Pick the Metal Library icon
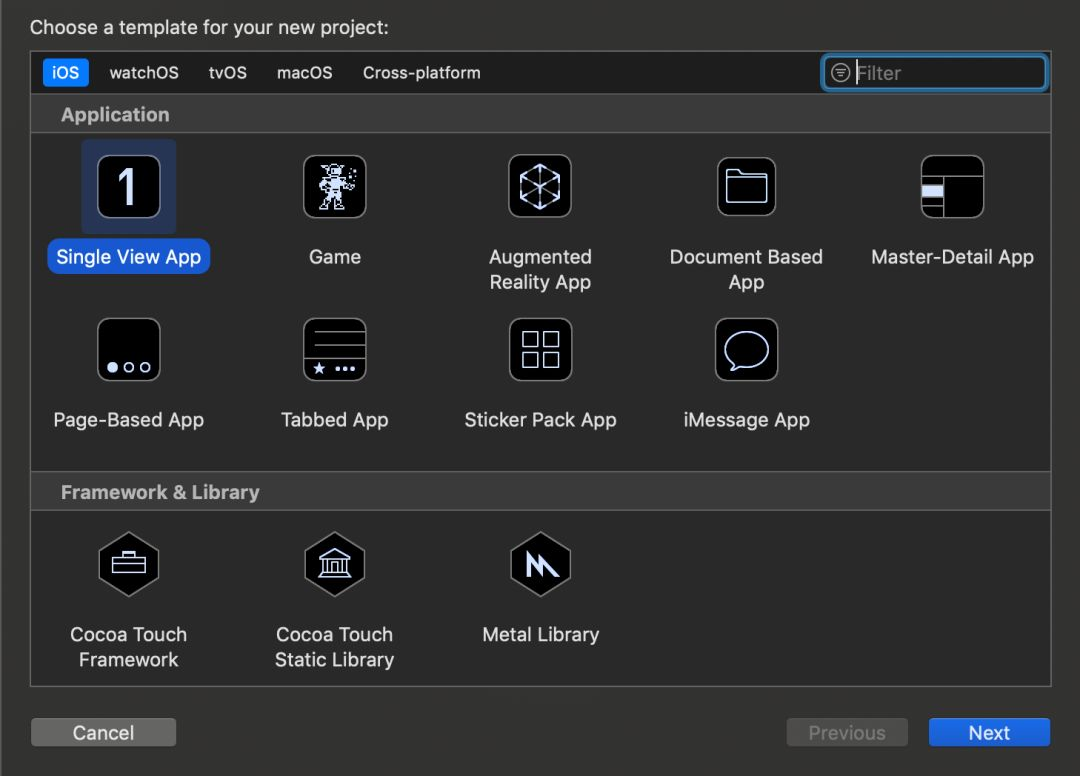Viewport: 1080px width, 776px height. pos(540,564)
